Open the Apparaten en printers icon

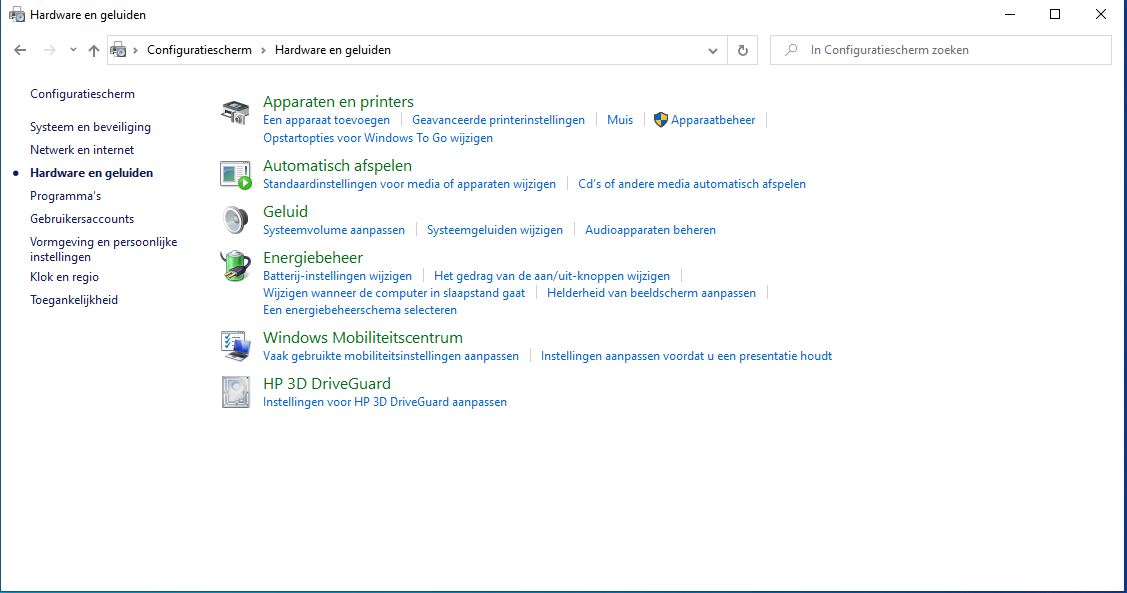235,113
